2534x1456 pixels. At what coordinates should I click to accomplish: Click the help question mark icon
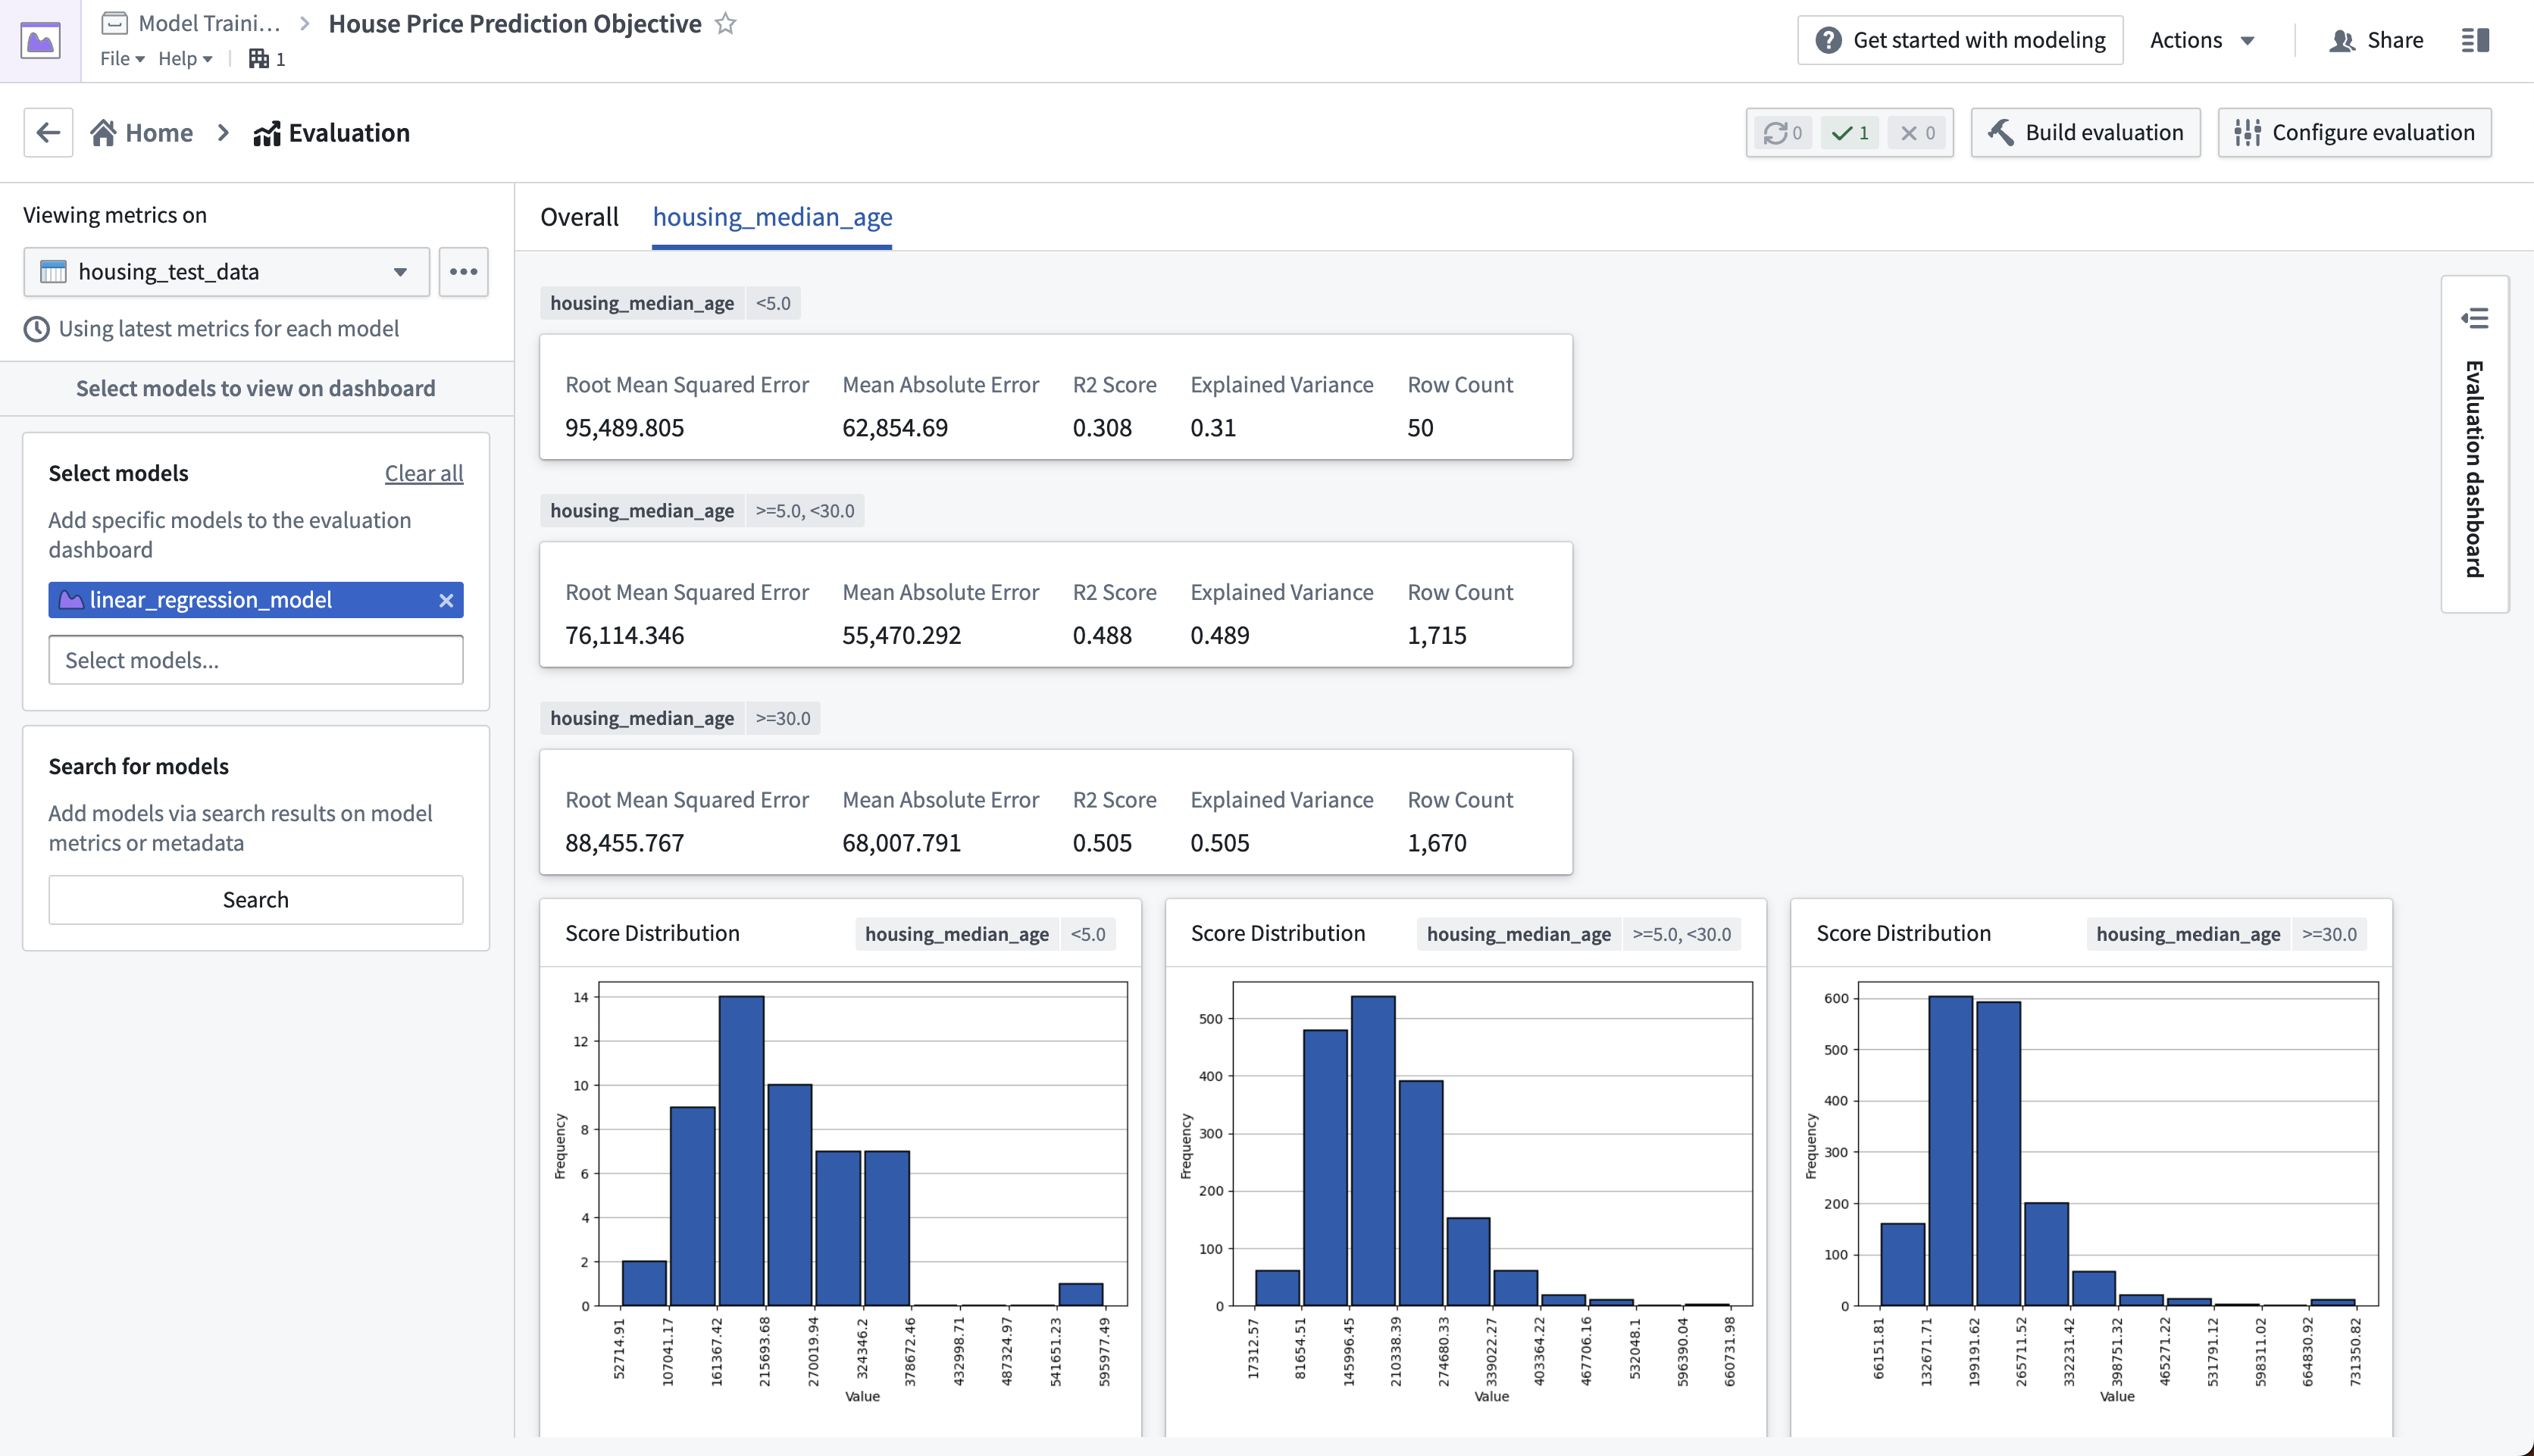[x=1828, y=40]
